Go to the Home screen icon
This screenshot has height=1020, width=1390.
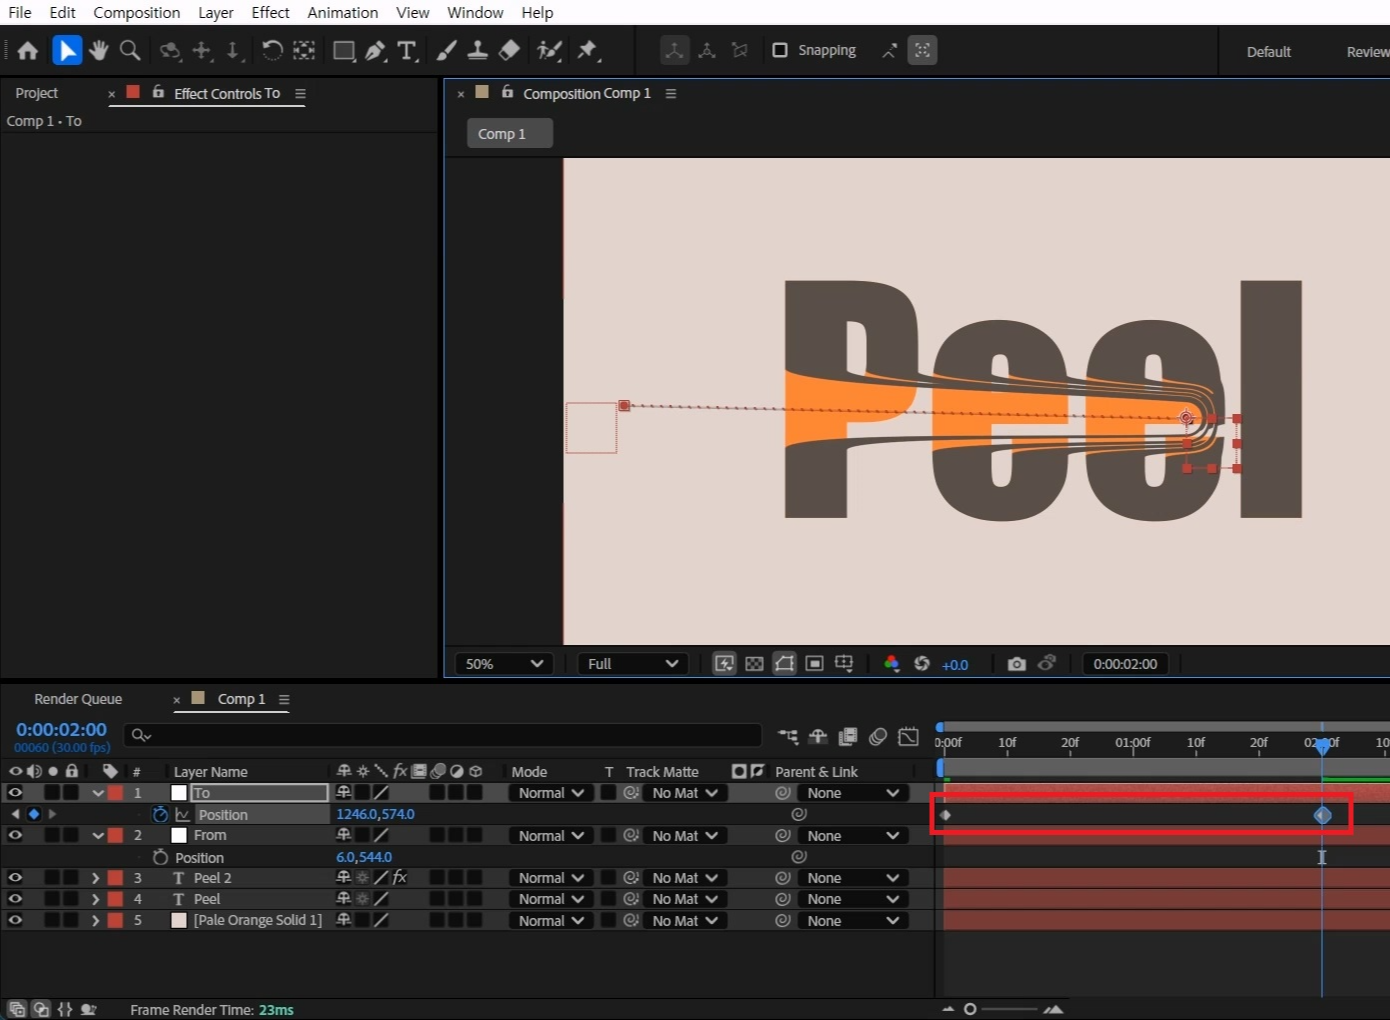pos(28,50)
